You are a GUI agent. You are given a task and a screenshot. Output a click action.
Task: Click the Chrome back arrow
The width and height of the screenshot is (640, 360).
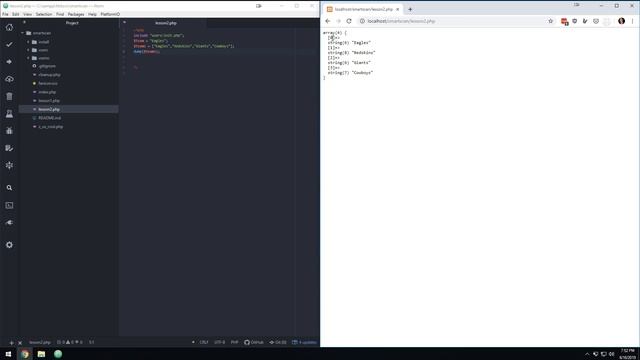(x=328, y=21)
